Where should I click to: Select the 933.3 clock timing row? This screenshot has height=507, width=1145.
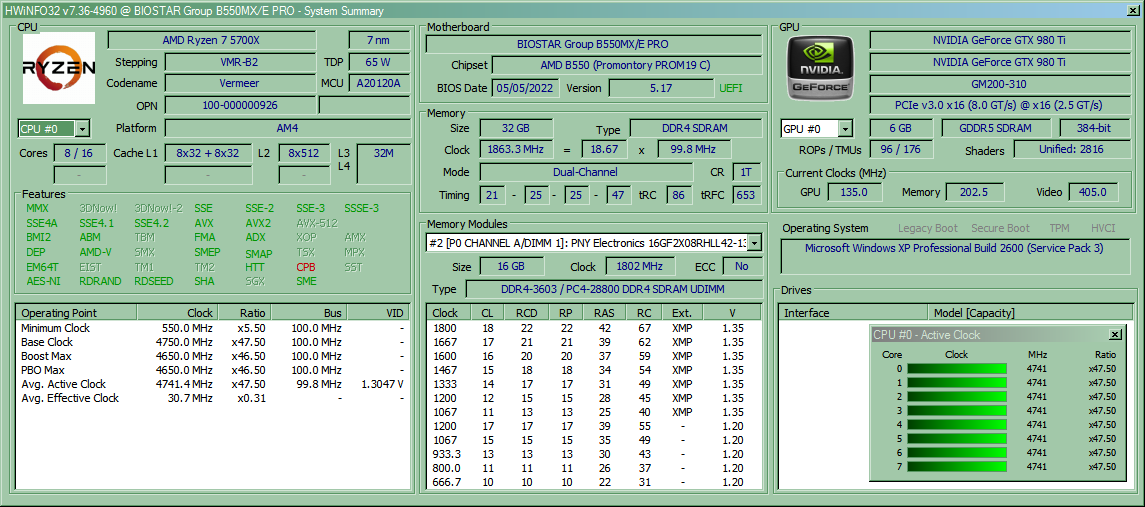point(593,454)
